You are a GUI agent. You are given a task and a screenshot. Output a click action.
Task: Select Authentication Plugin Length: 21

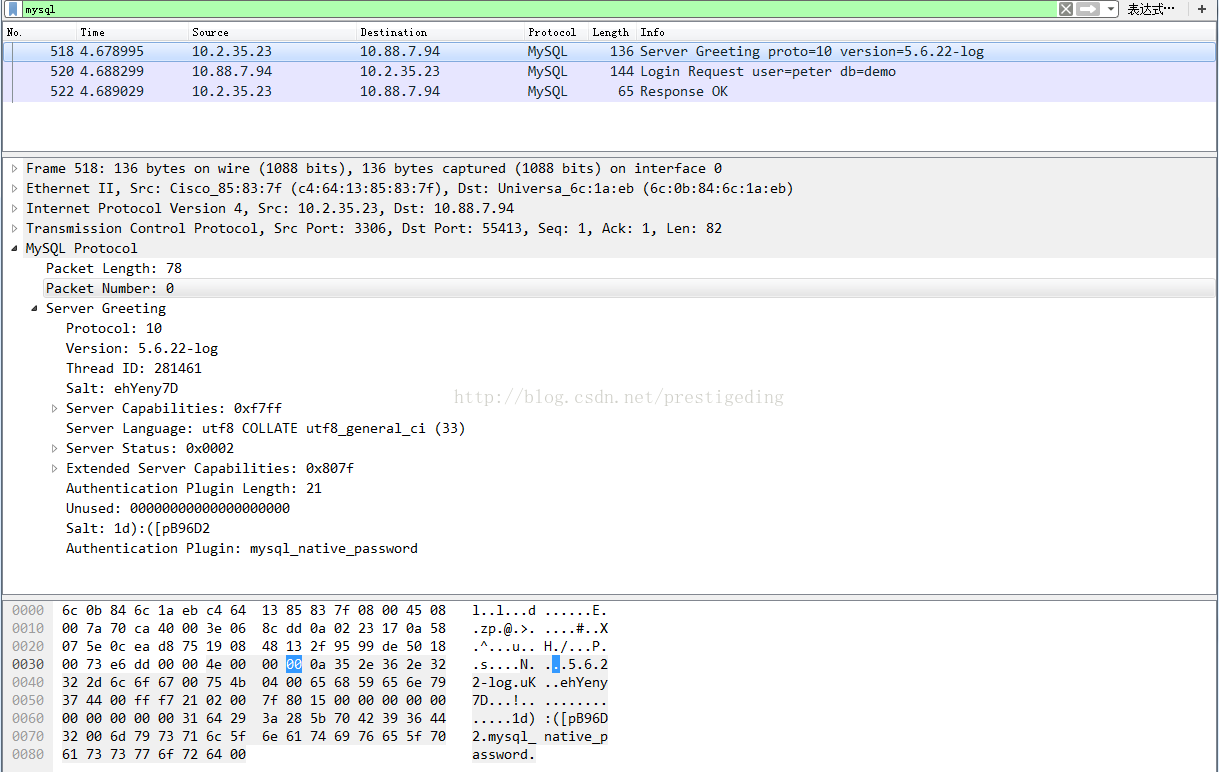[194, 488]
